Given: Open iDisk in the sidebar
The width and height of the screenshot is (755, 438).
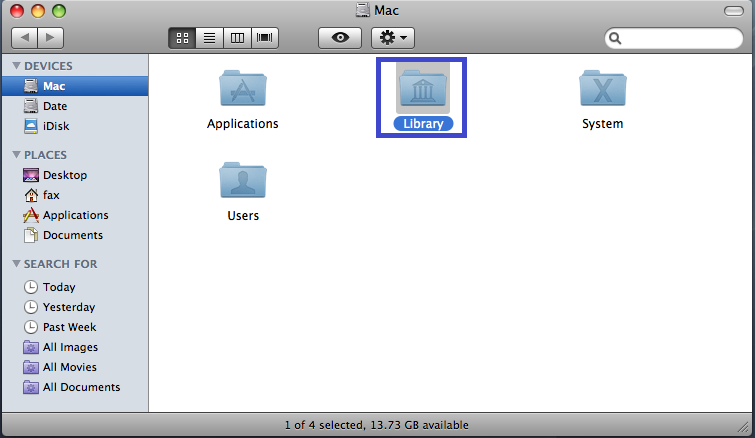Looking at the screenshot, I should (75, 126).
